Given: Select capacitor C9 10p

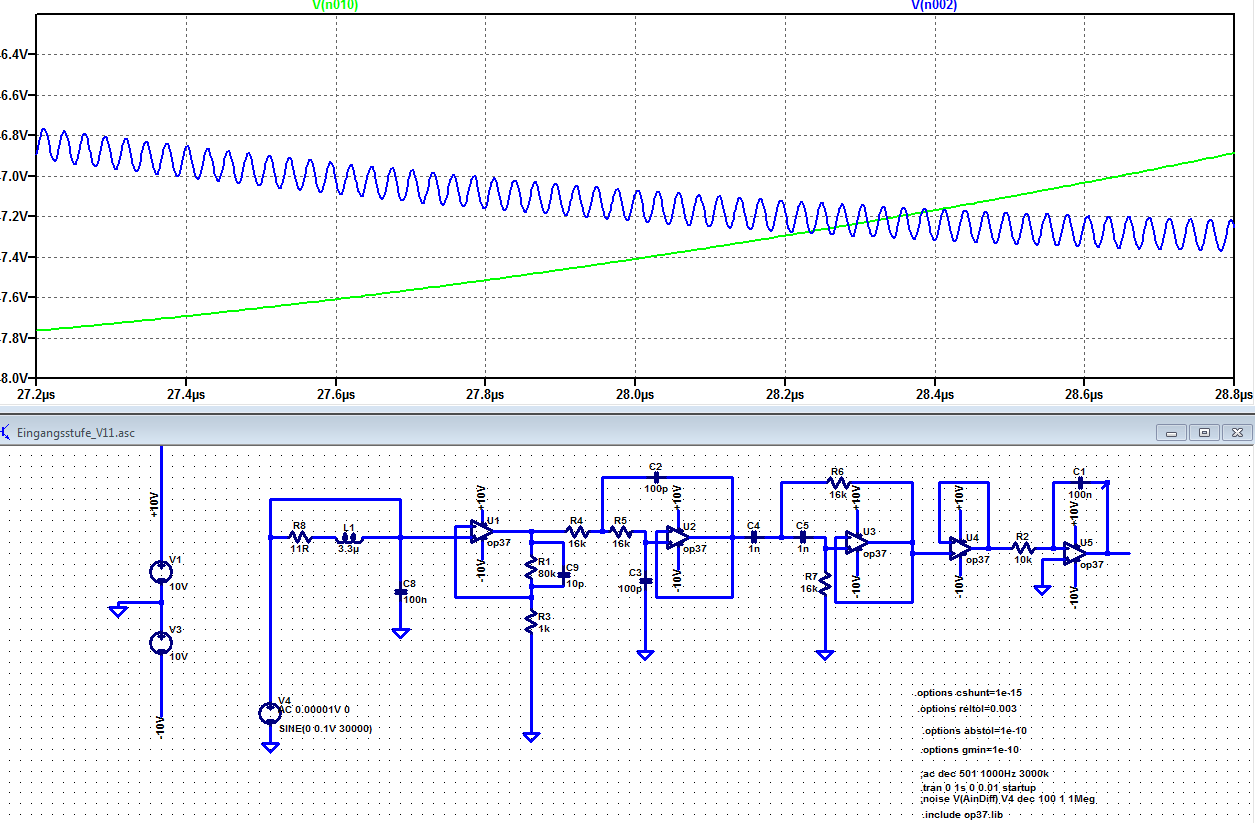Looking at the screenshot, I should (x=563, y=574).
